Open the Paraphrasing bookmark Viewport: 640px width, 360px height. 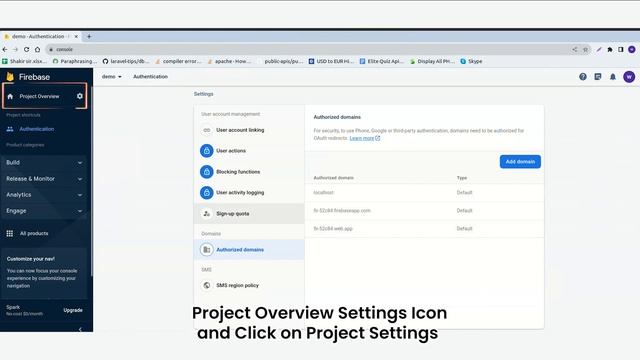coord(75,61)
